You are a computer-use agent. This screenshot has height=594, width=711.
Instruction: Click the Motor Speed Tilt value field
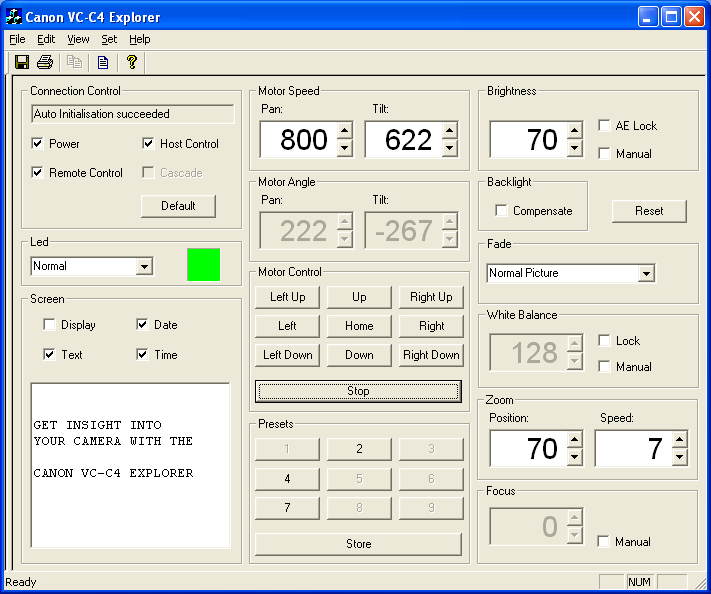click(404, 139)
